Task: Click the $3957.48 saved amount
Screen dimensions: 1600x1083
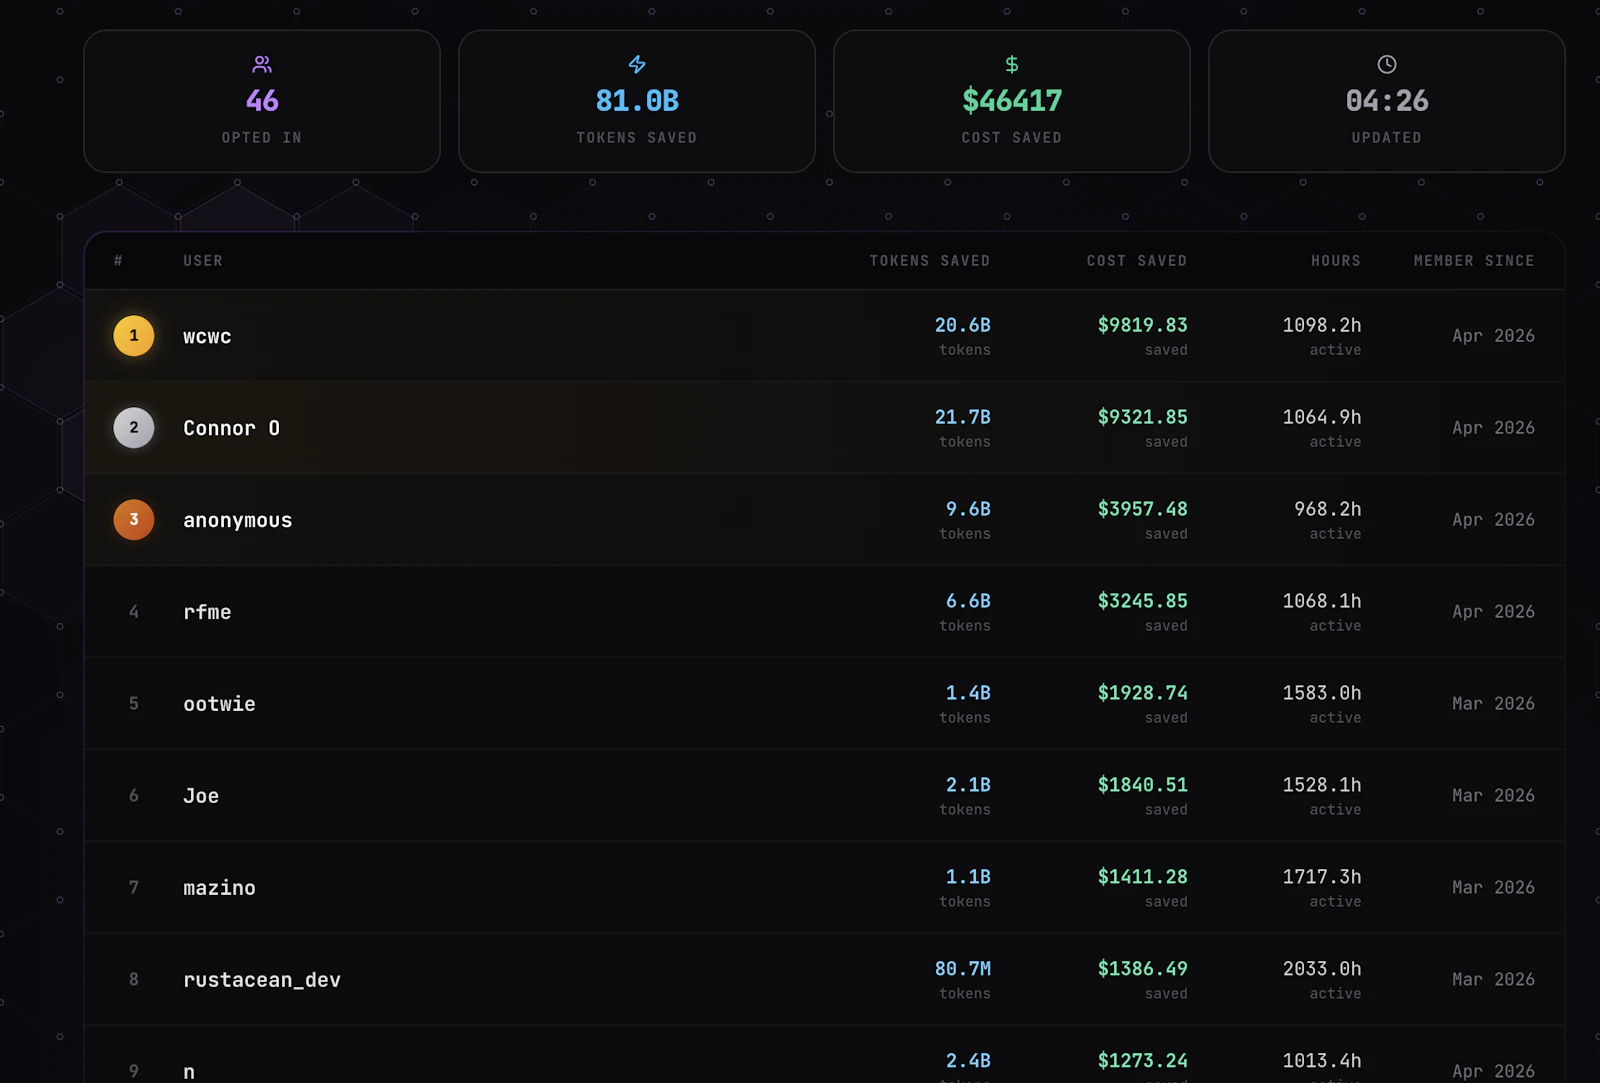Action: click(1143, 509)
